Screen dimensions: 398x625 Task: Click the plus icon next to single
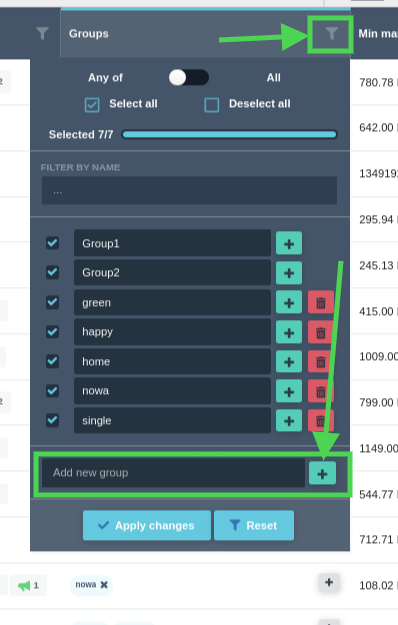pos(289,421)
